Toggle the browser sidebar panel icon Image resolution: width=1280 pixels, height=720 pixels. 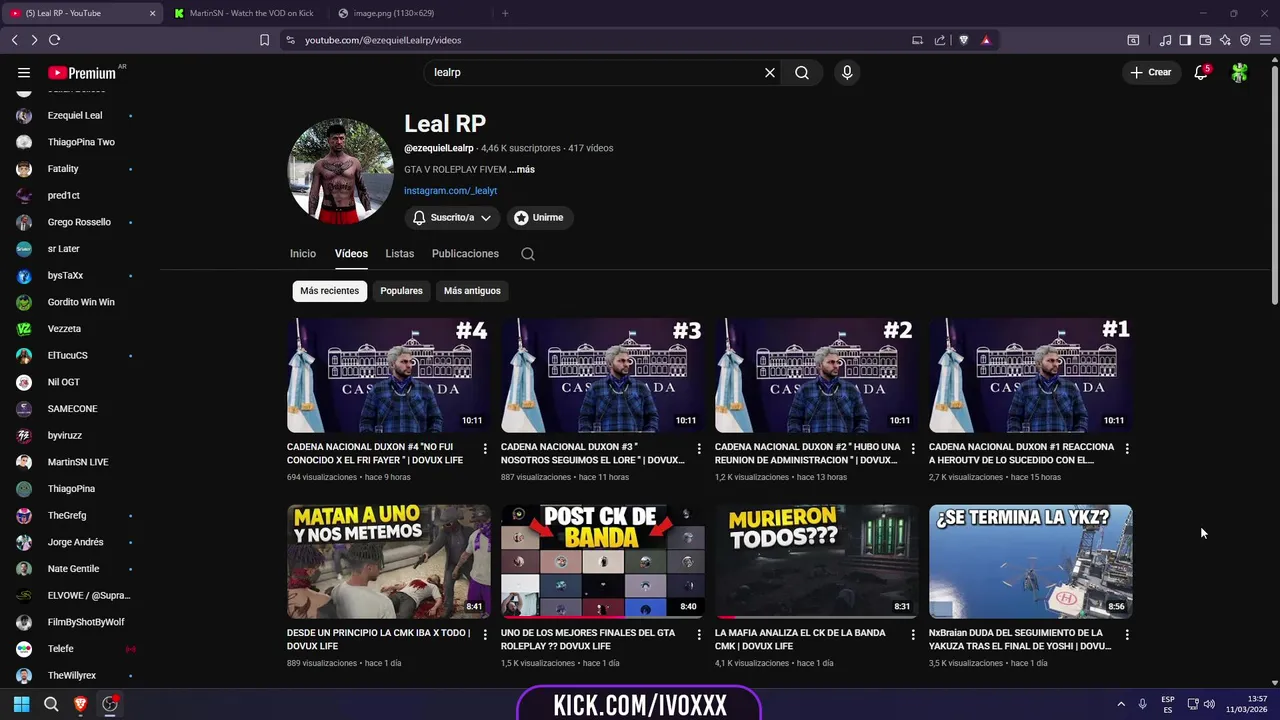[x=1185, y=40]
